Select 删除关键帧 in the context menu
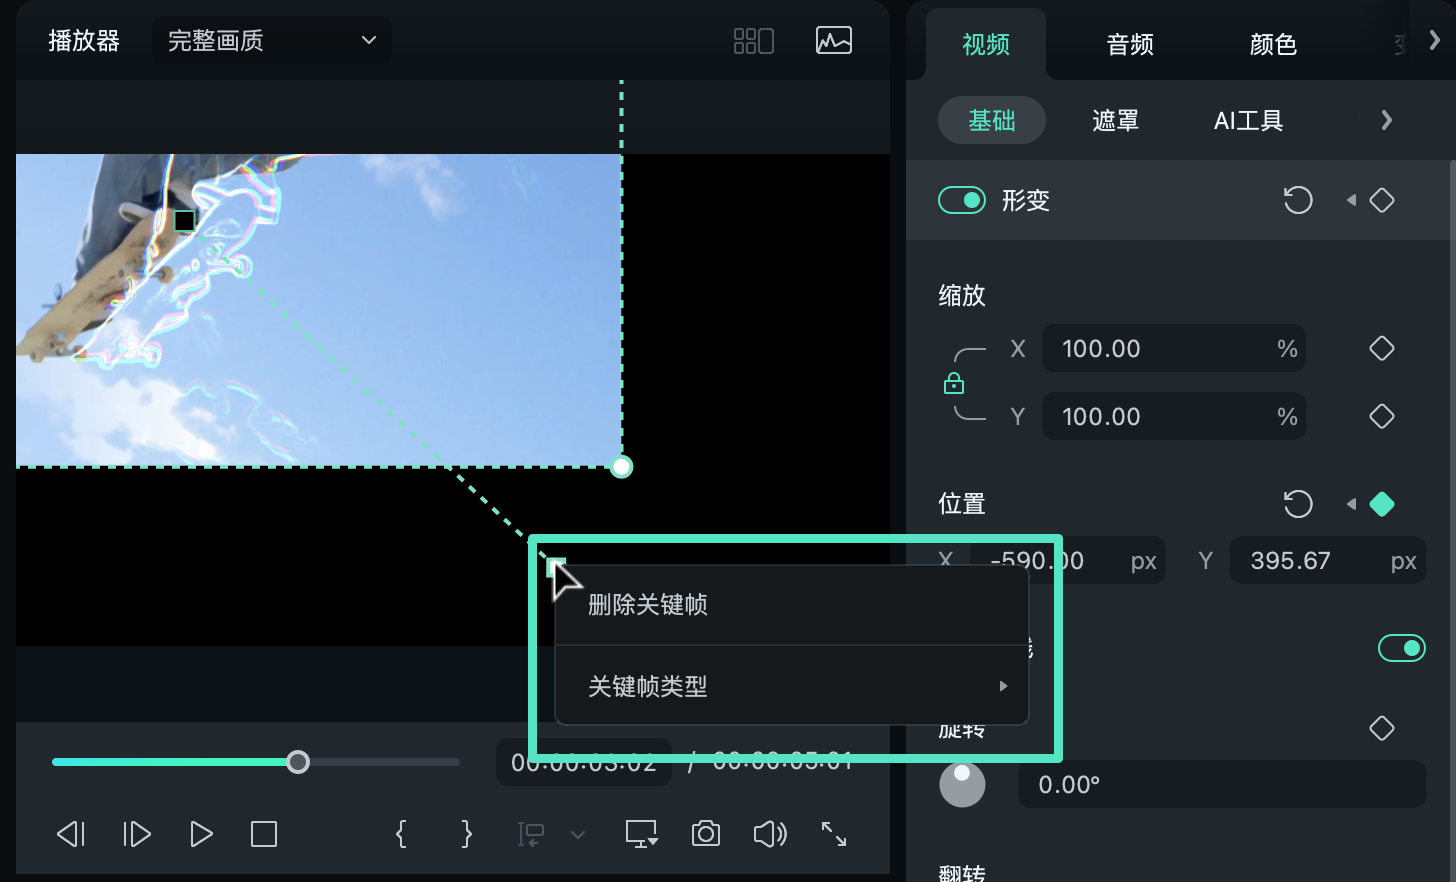 coord(648,604)
